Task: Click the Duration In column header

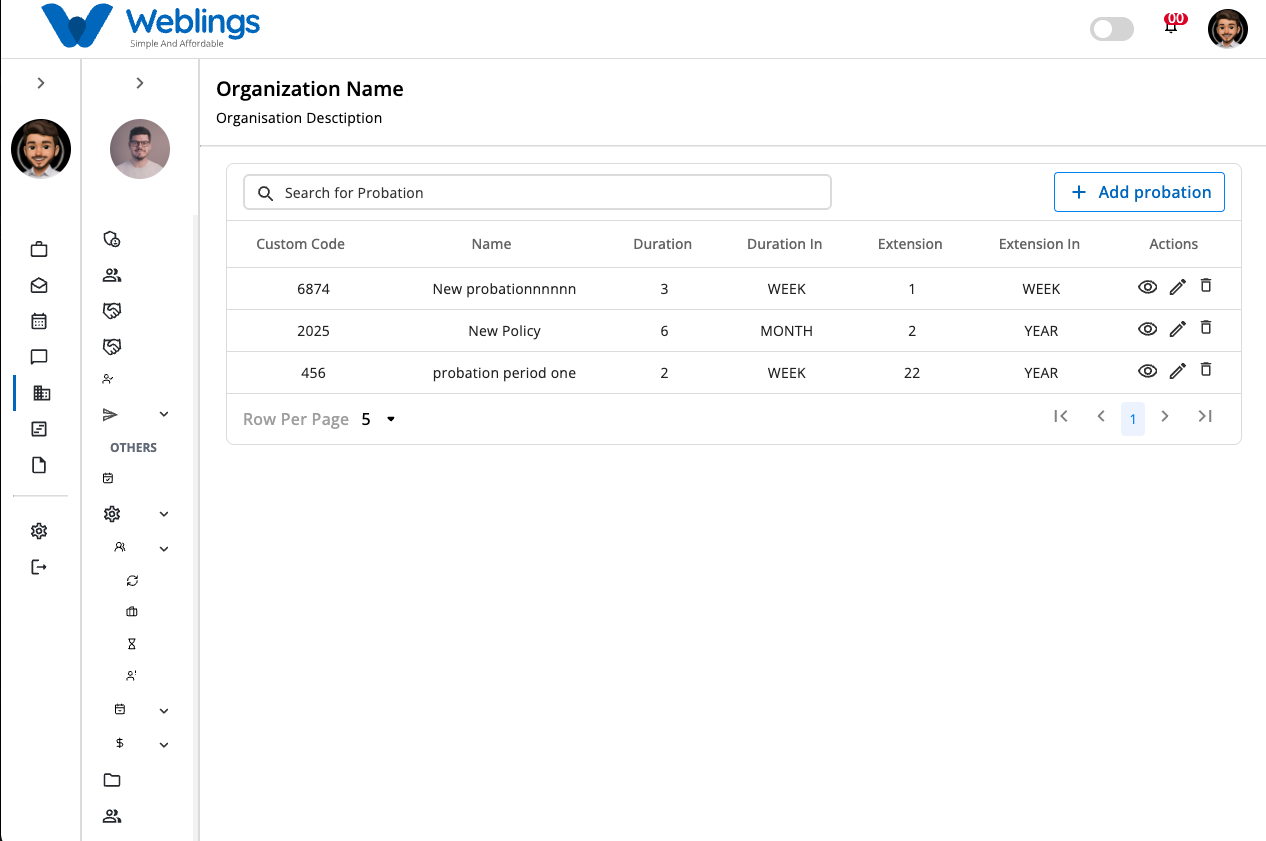Action: coord(785,244)
